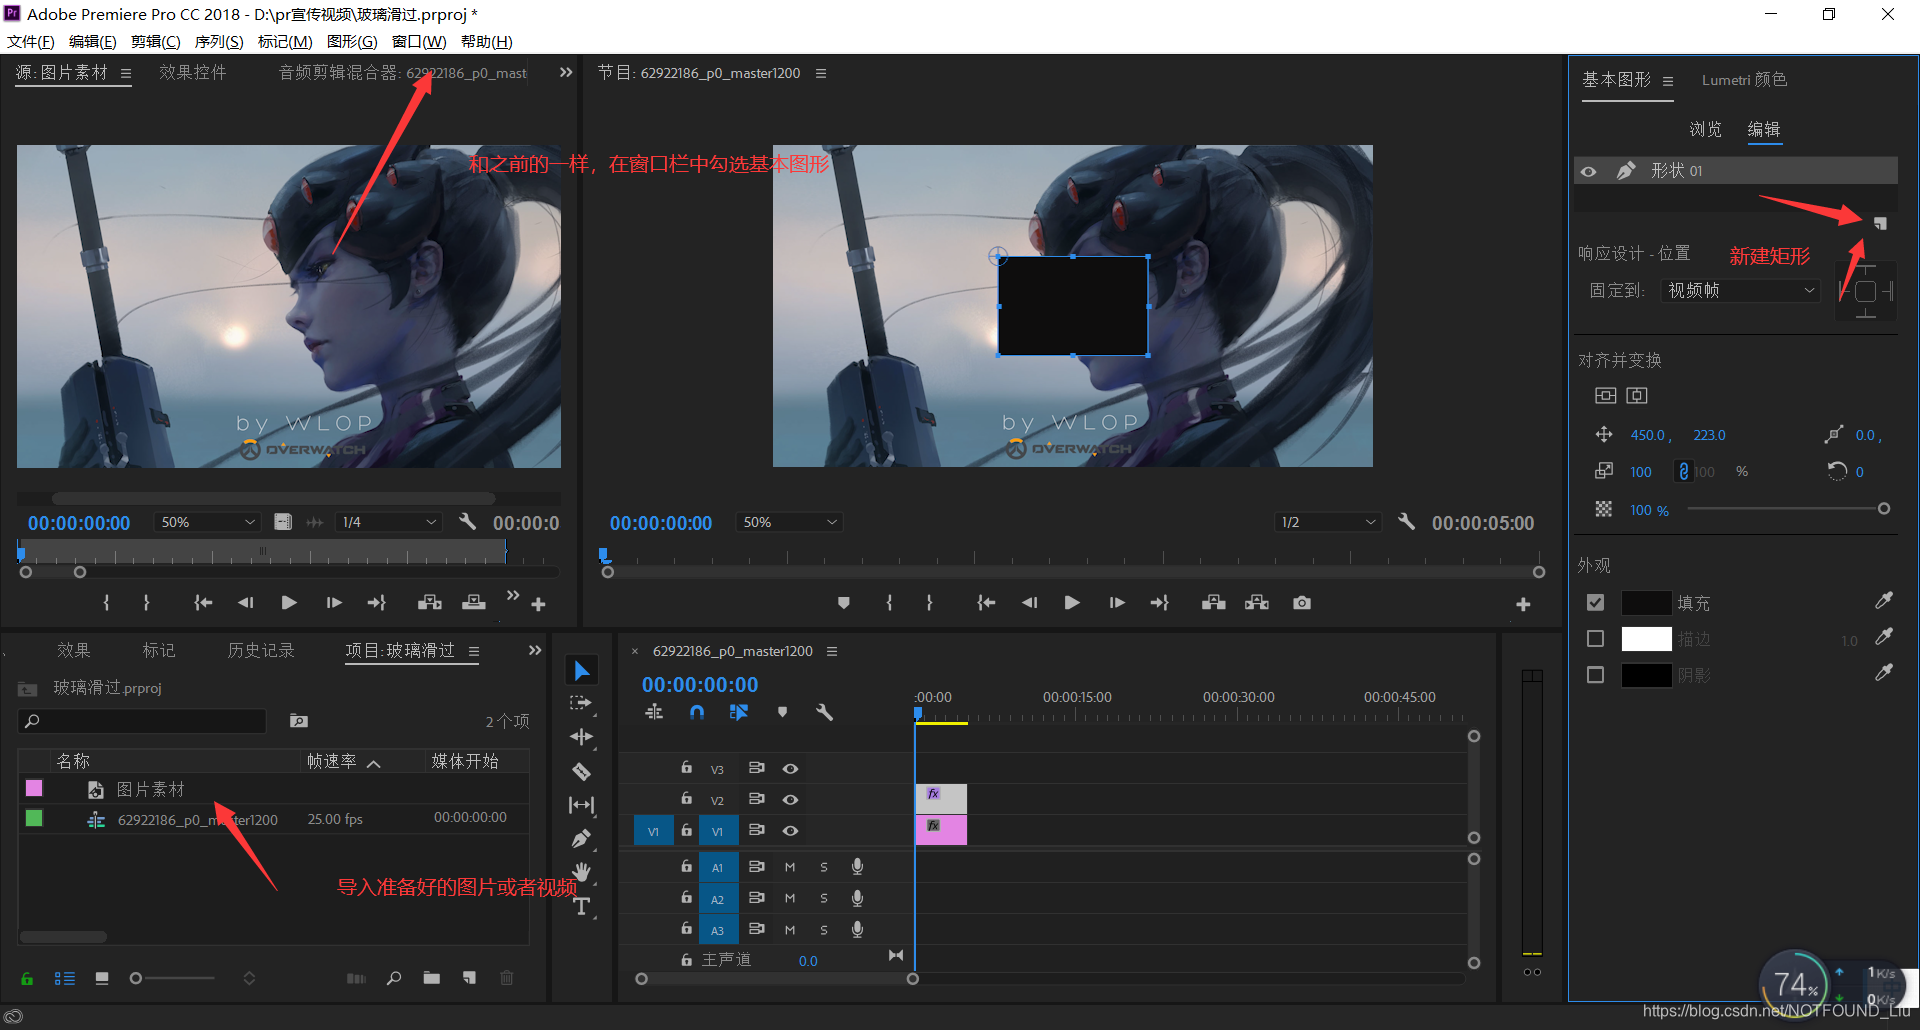Export frame with camera icon

click(x=1301, y=603)
